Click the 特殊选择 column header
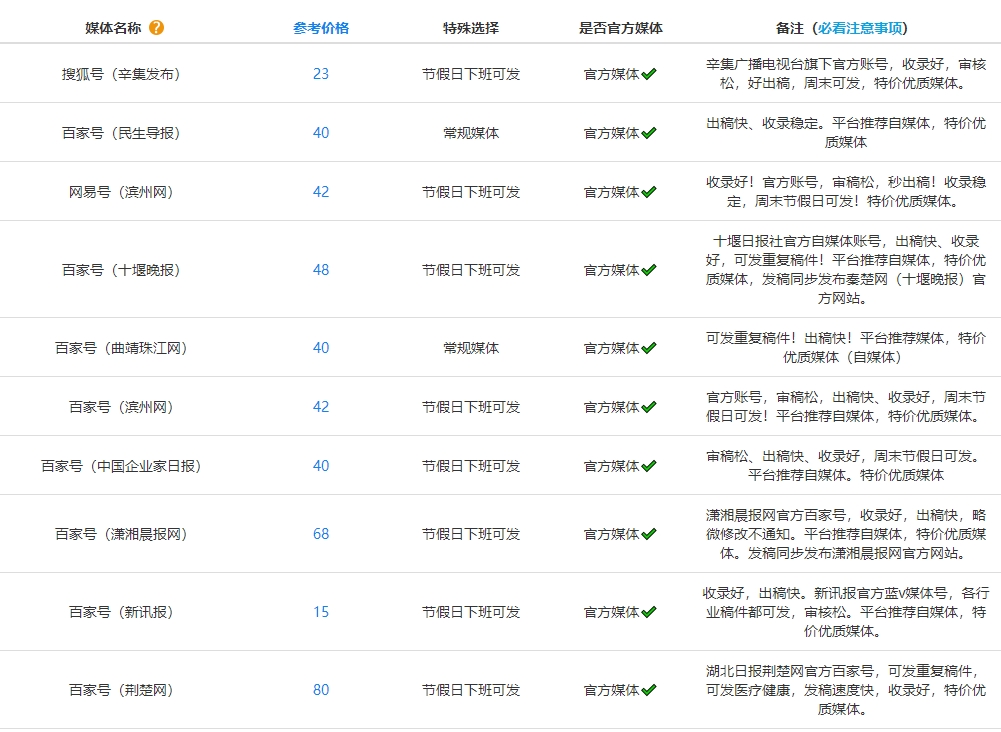This screenshot has width=1001, height=732. click(471, 28)
